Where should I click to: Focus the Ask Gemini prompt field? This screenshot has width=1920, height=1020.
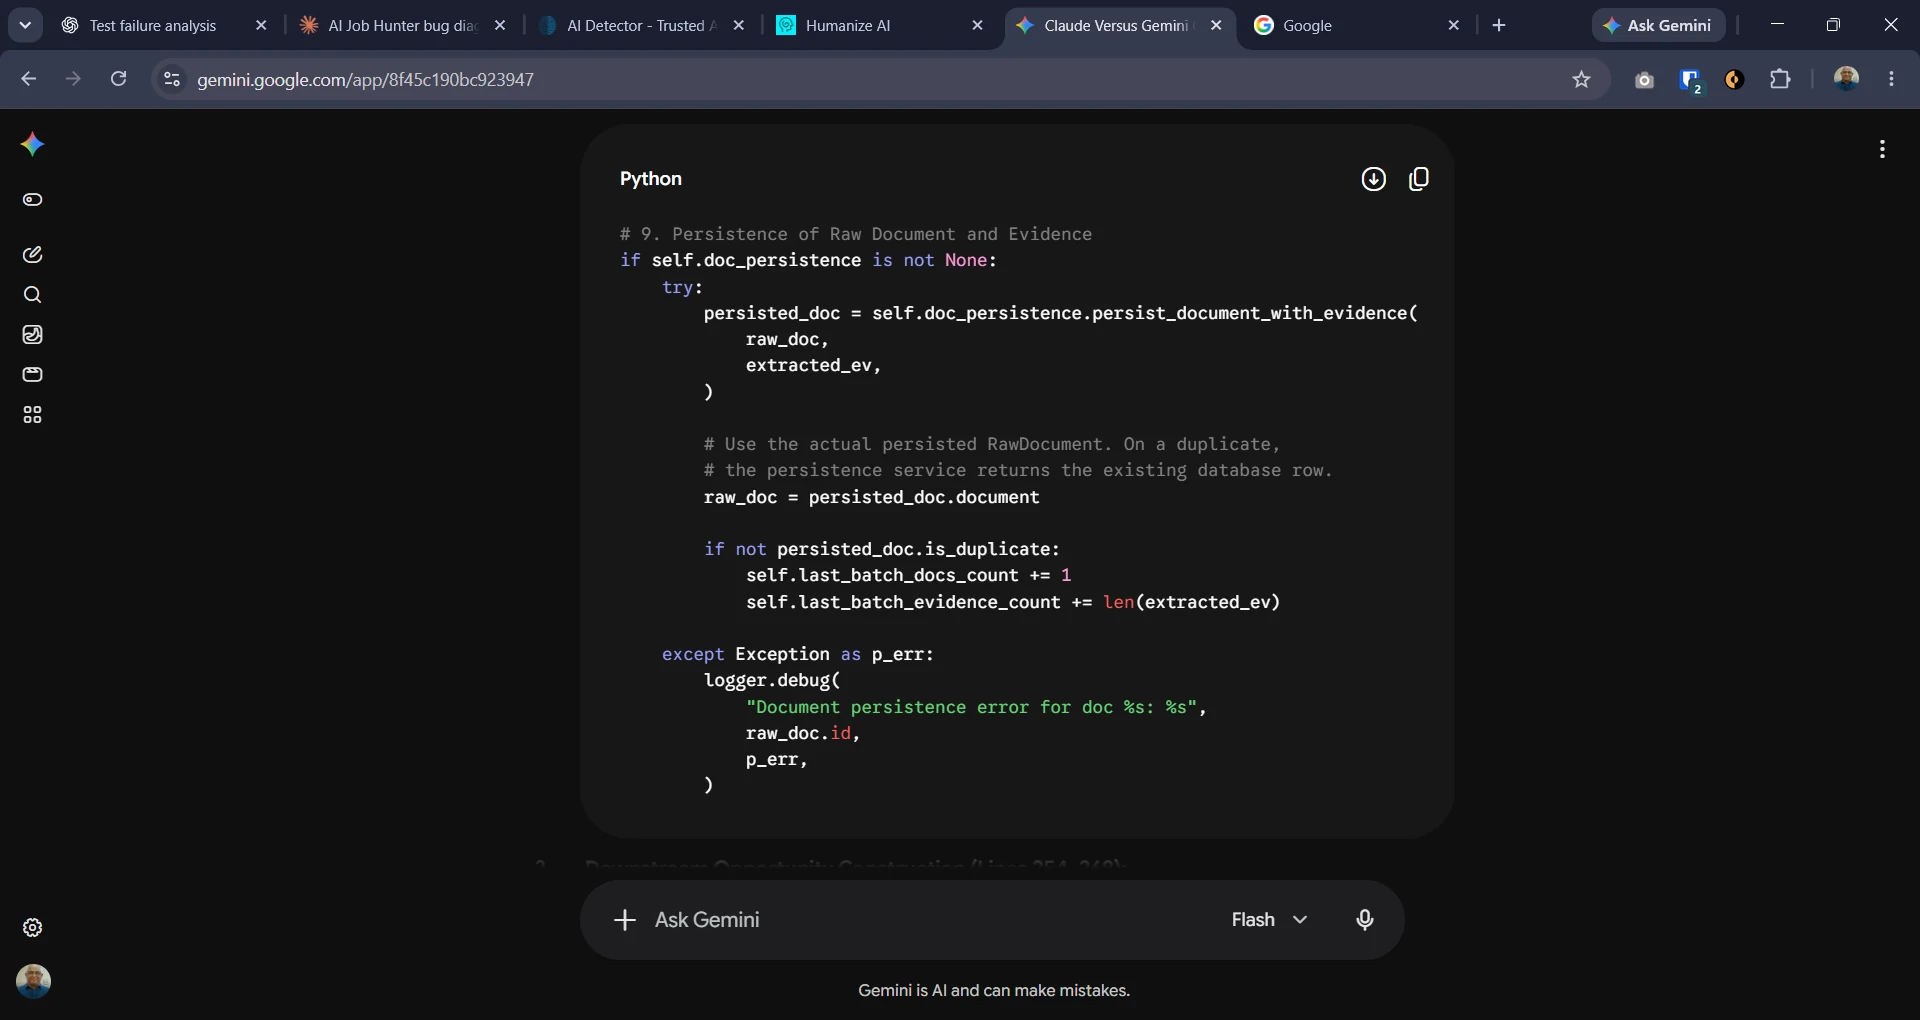click(930, 920)
